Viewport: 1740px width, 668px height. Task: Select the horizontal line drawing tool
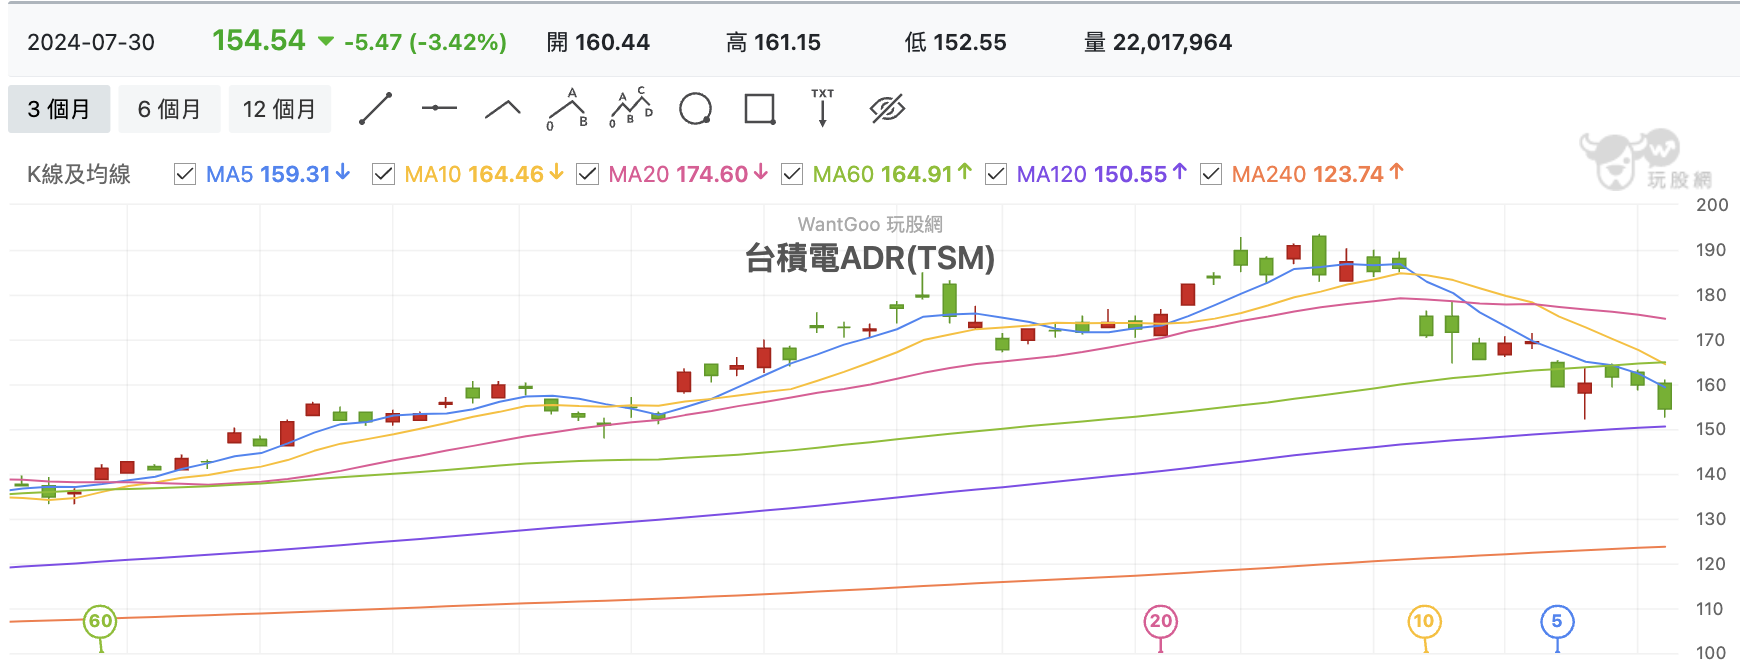(x=439, y=108)
